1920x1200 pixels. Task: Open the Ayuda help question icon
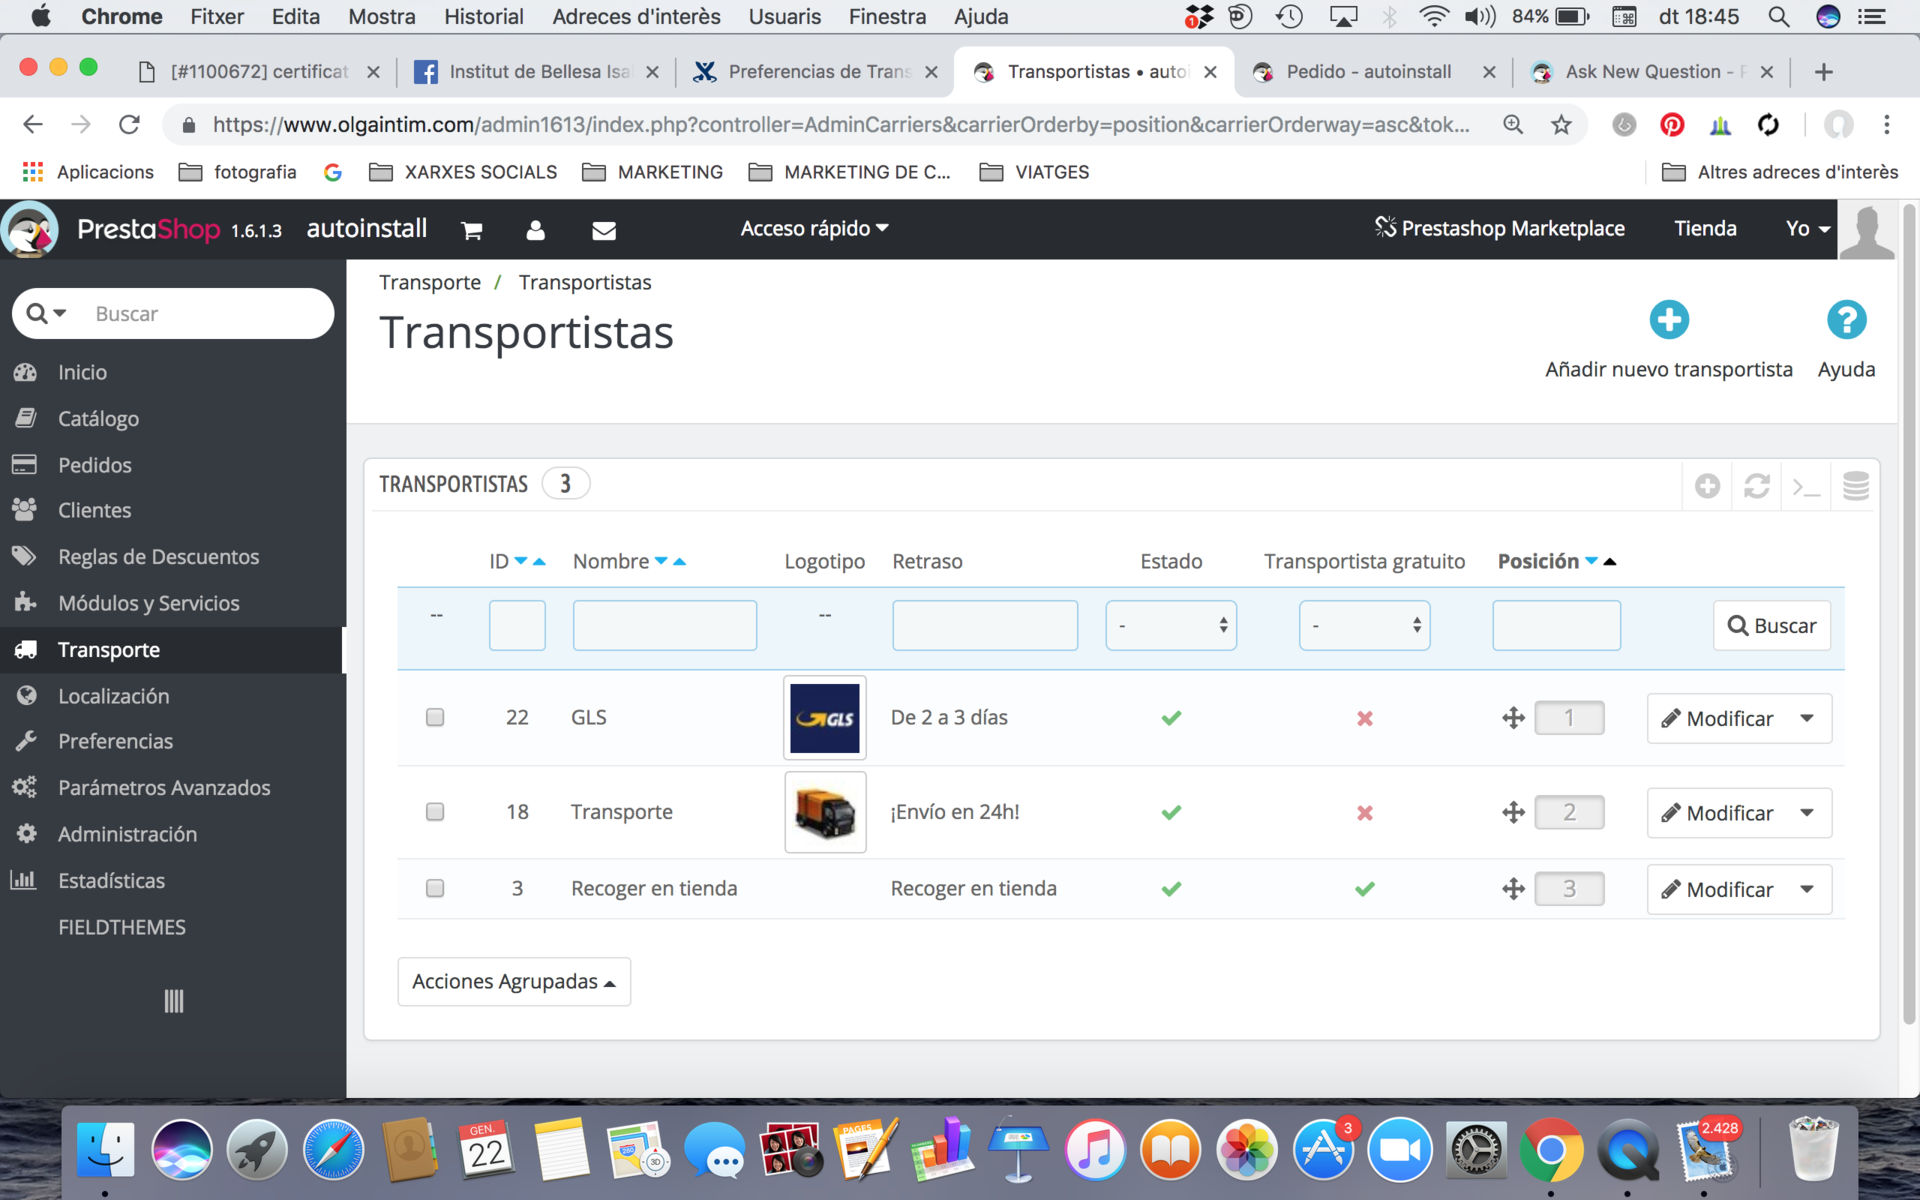click(x=1845, y=320)
